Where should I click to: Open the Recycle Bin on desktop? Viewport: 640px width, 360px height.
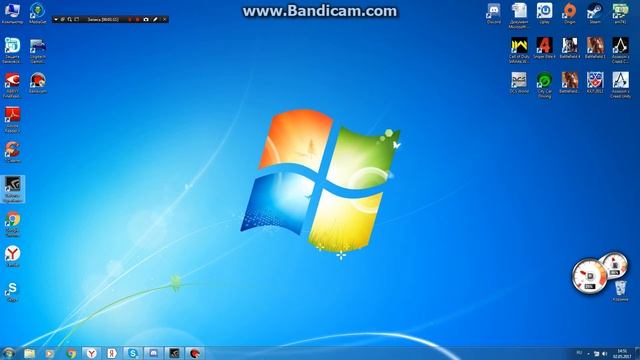point(620,291)
